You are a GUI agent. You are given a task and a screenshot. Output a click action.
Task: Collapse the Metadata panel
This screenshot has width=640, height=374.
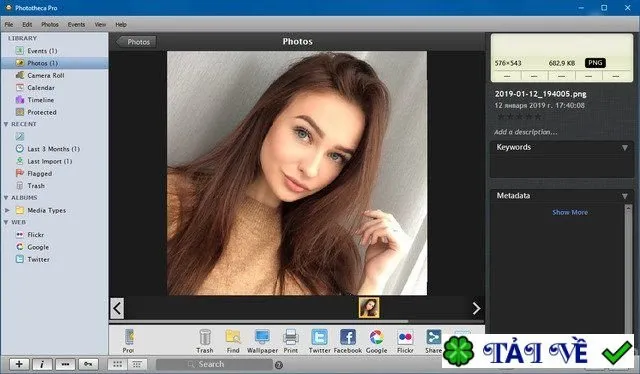coord(624,196)
